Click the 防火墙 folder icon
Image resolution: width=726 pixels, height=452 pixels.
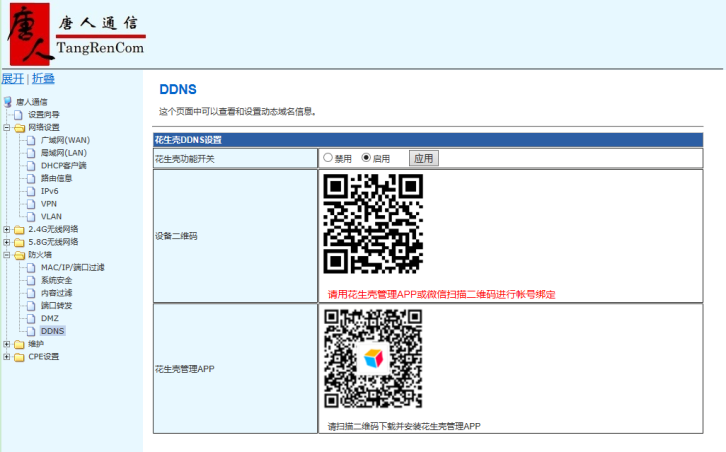19,255
